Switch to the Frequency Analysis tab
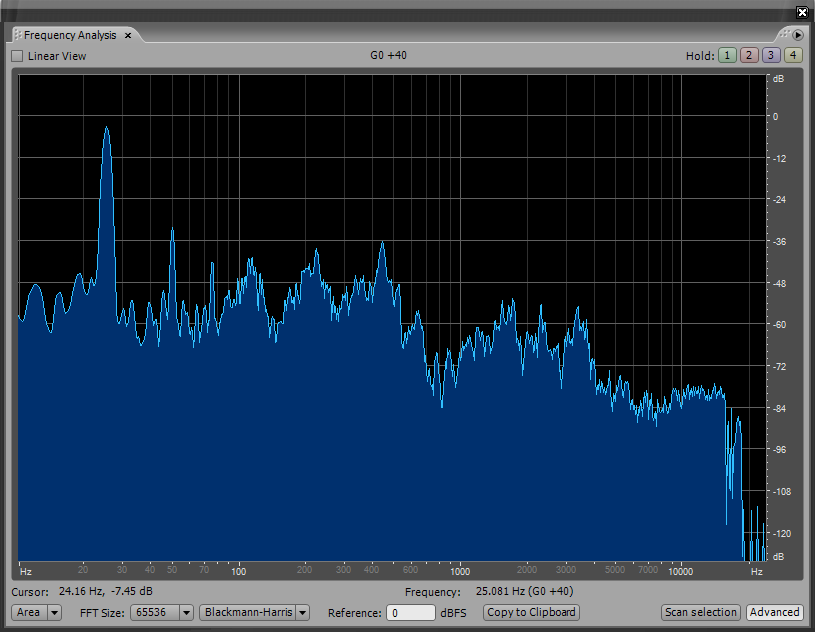Image resolution: width=815 pixels, height=632 pixels. click(70, 35)
